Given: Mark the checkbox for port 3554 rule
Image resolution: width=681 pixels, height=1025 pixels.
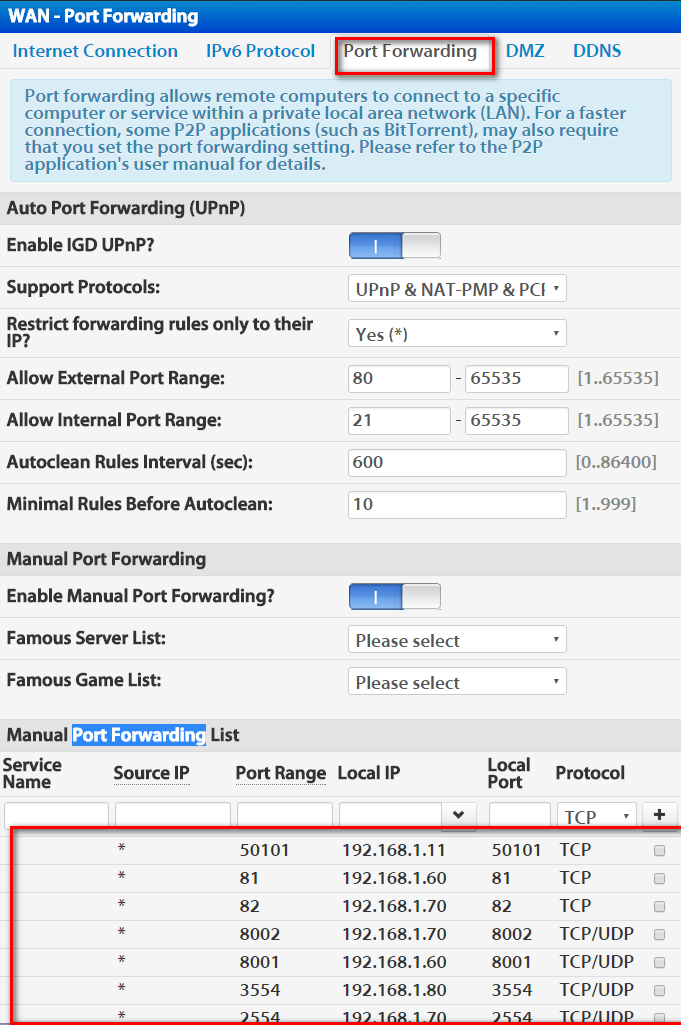Looking at the screenshot, I should tap(659, 990).
